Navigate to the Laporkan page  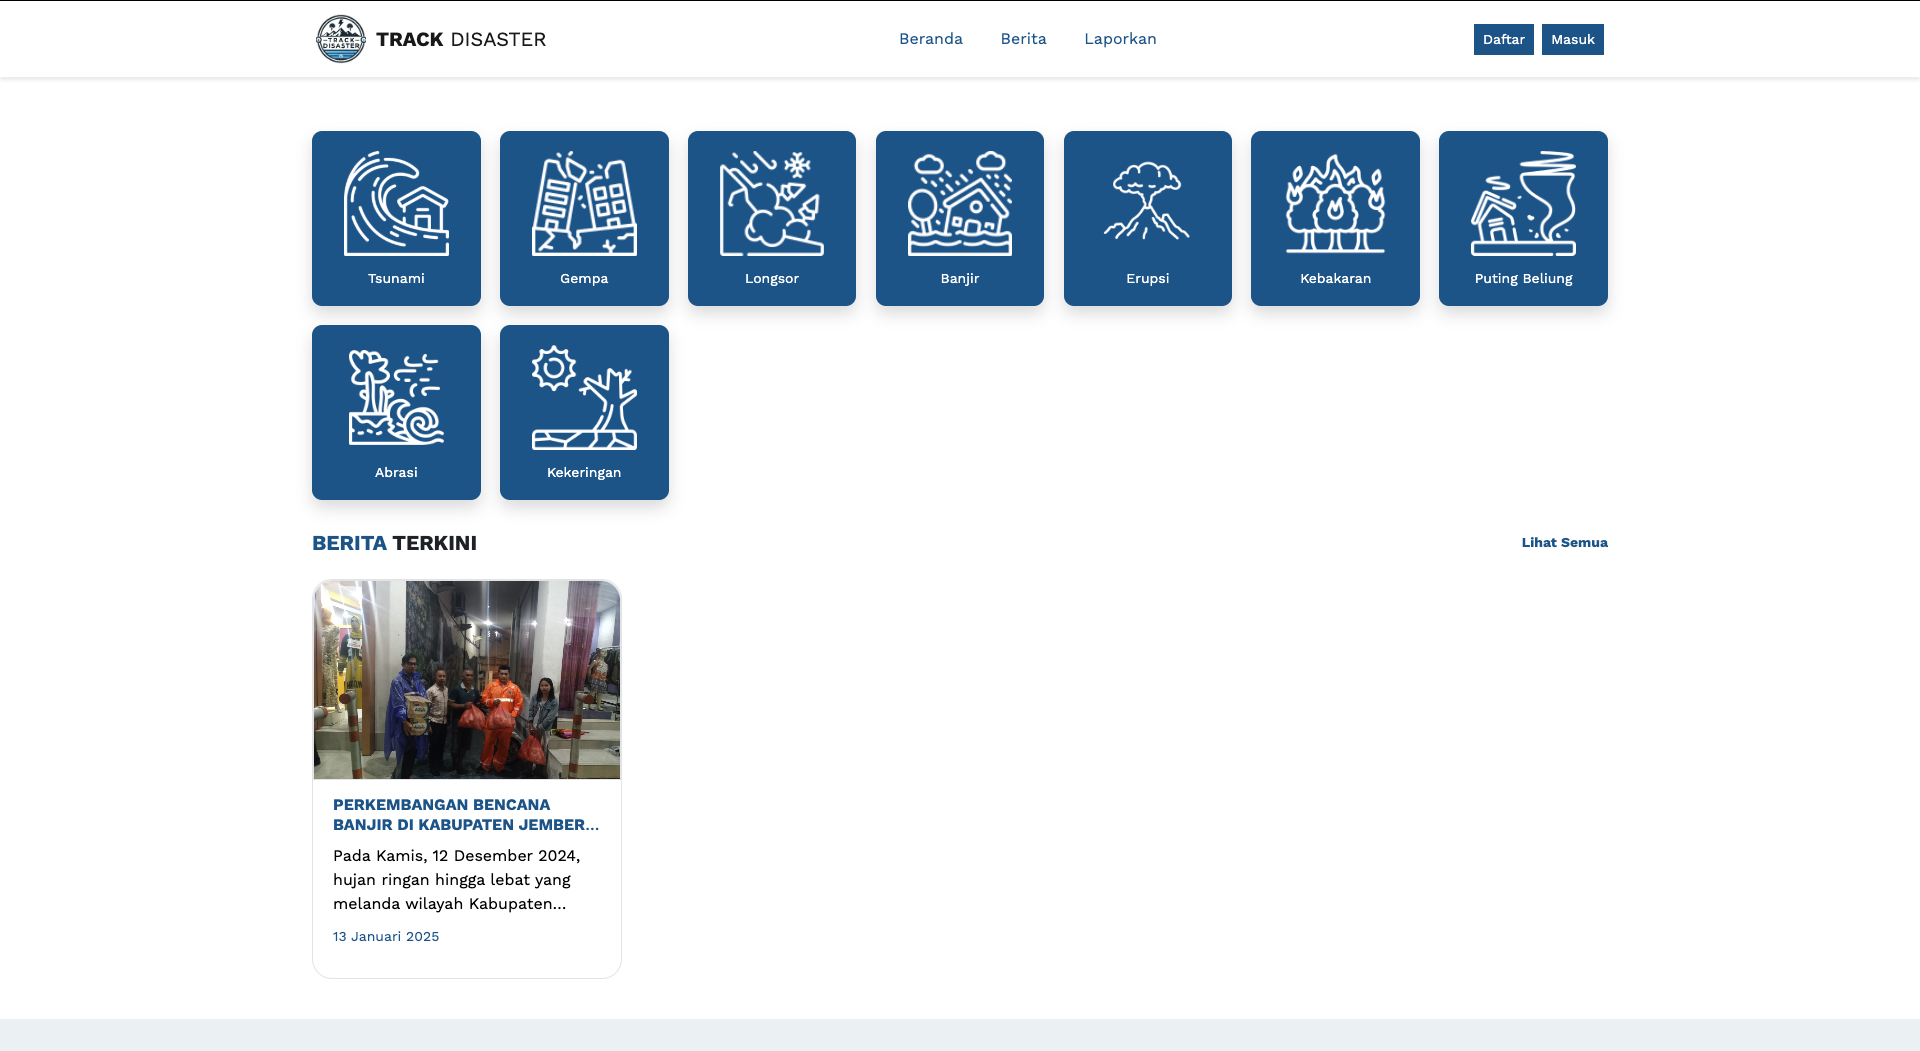[x=1120, y=39]
